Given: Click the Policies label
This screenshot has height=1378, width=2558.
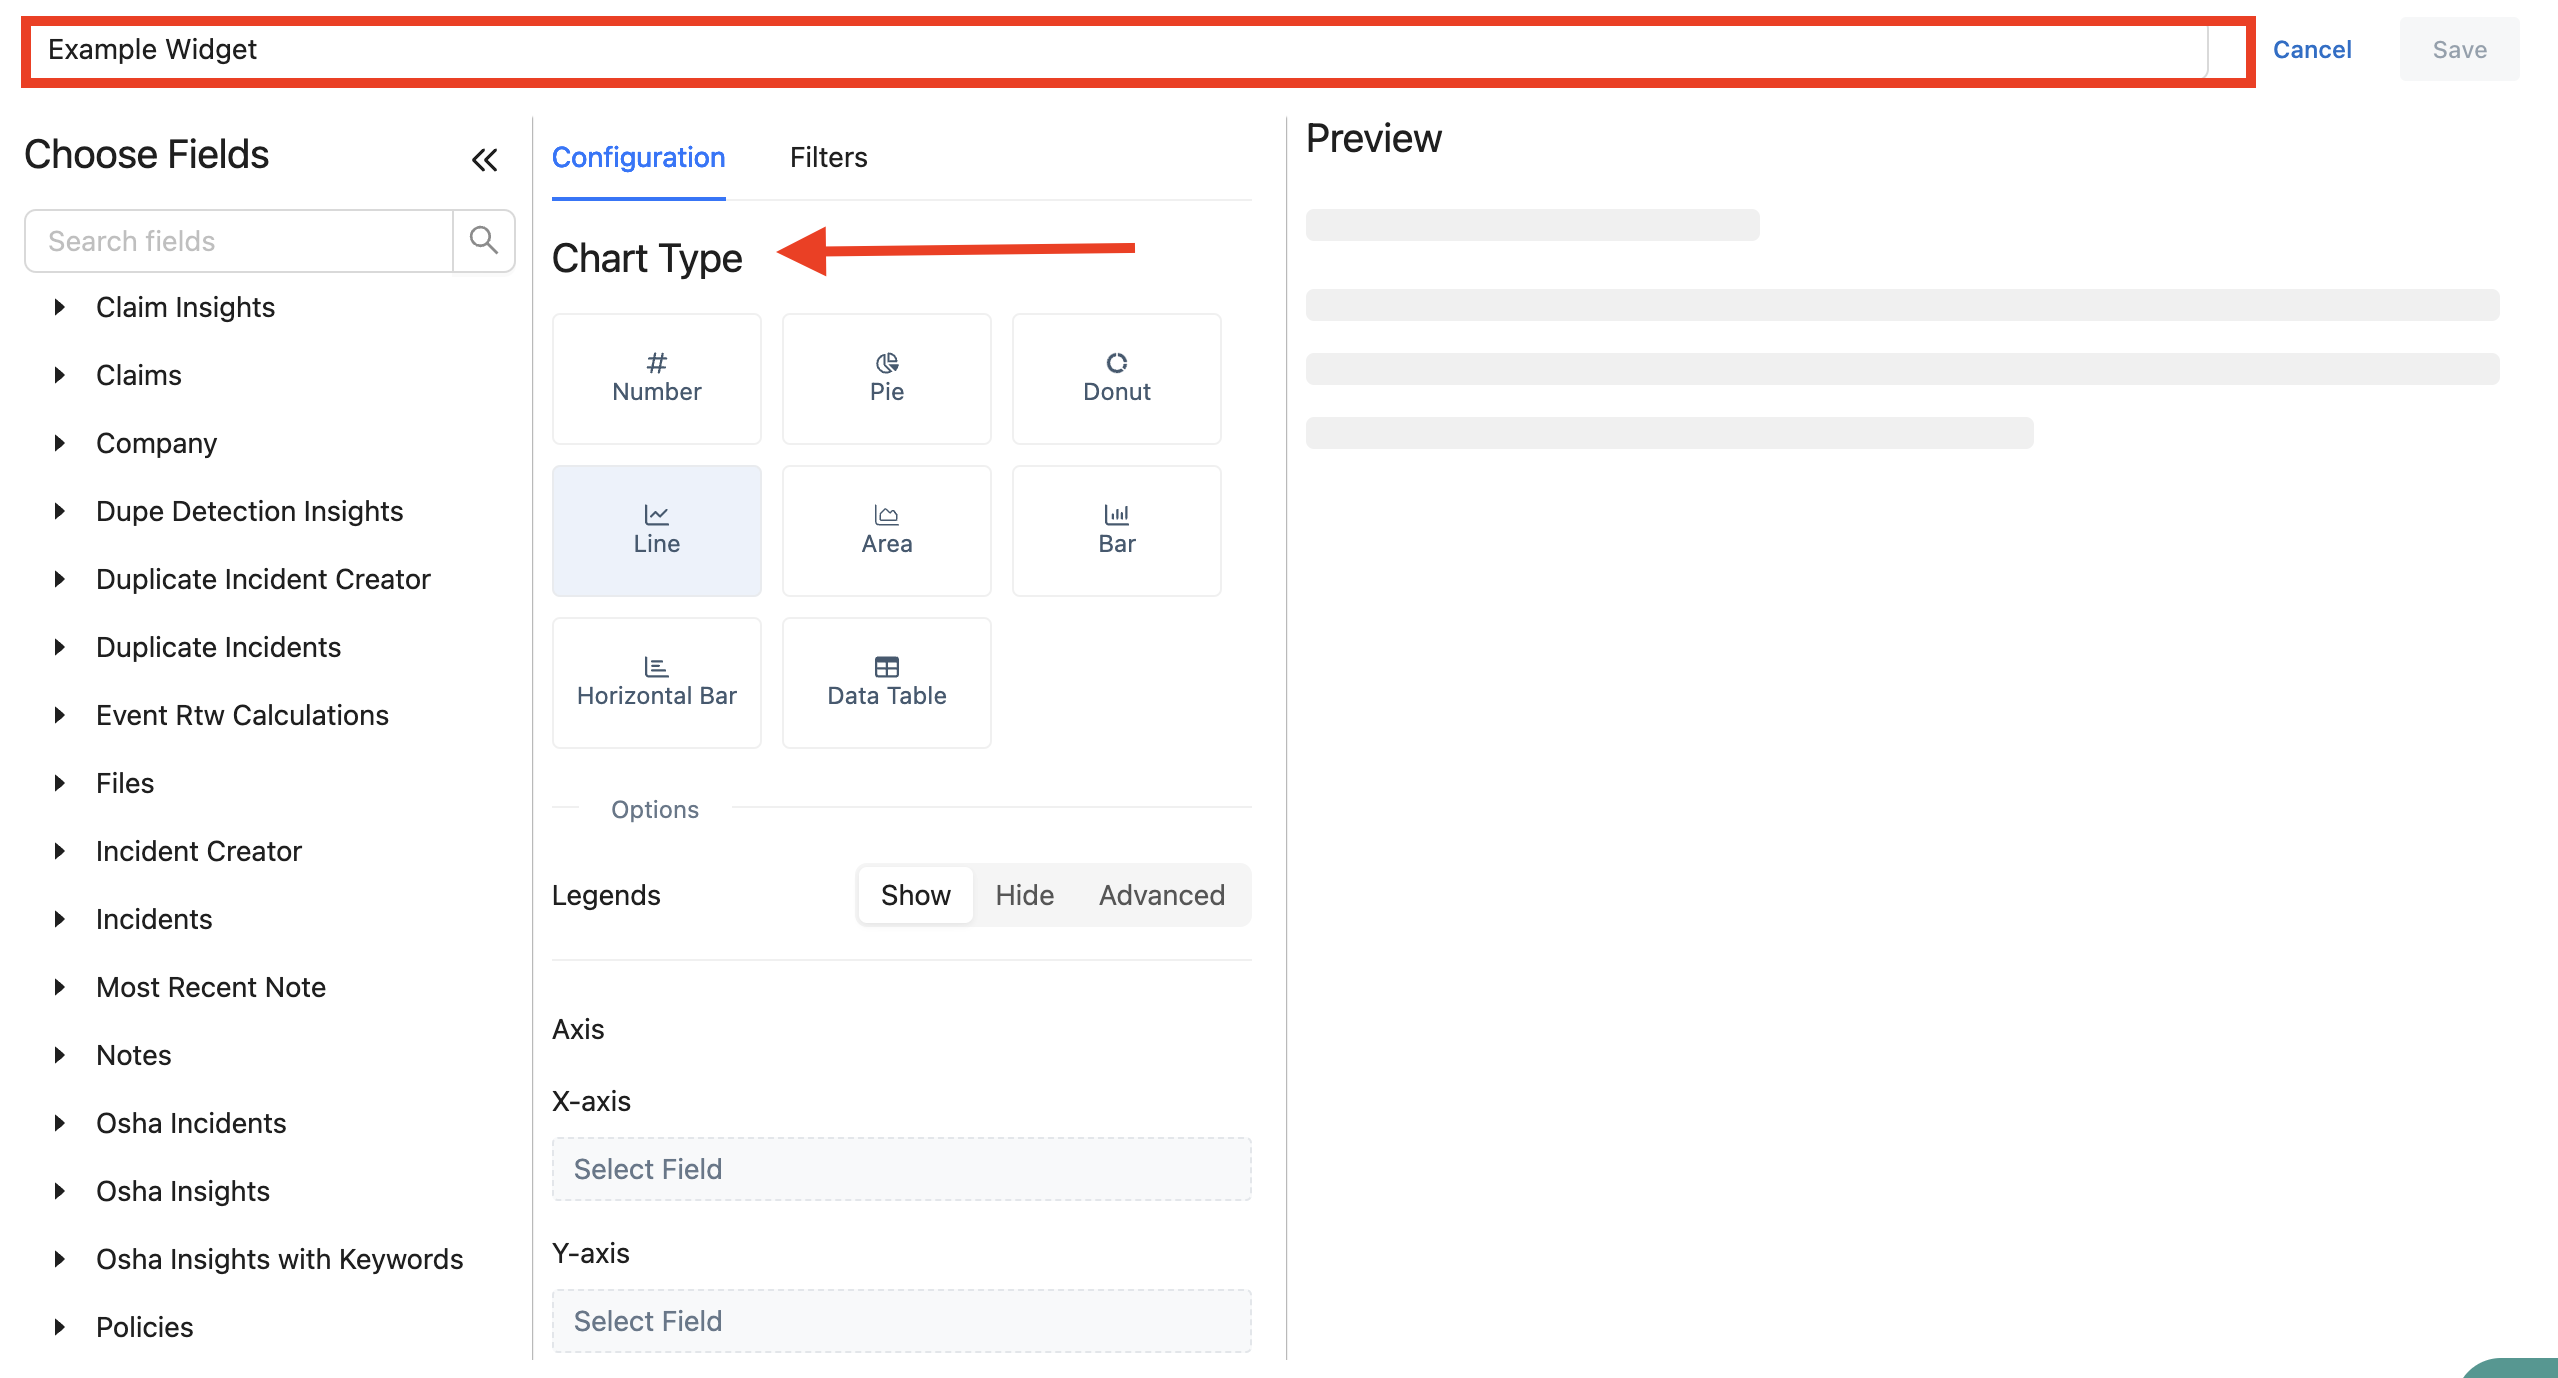Looking at the screenshot, I should pos(144,1327).
